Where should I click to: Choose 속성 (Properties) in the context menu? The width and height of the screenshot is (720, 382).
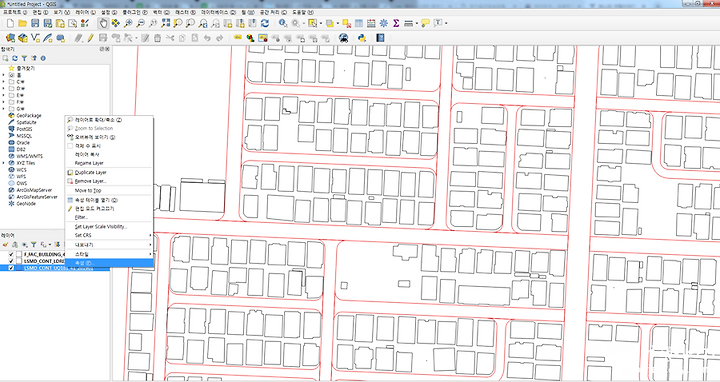[x=109, y=263]
